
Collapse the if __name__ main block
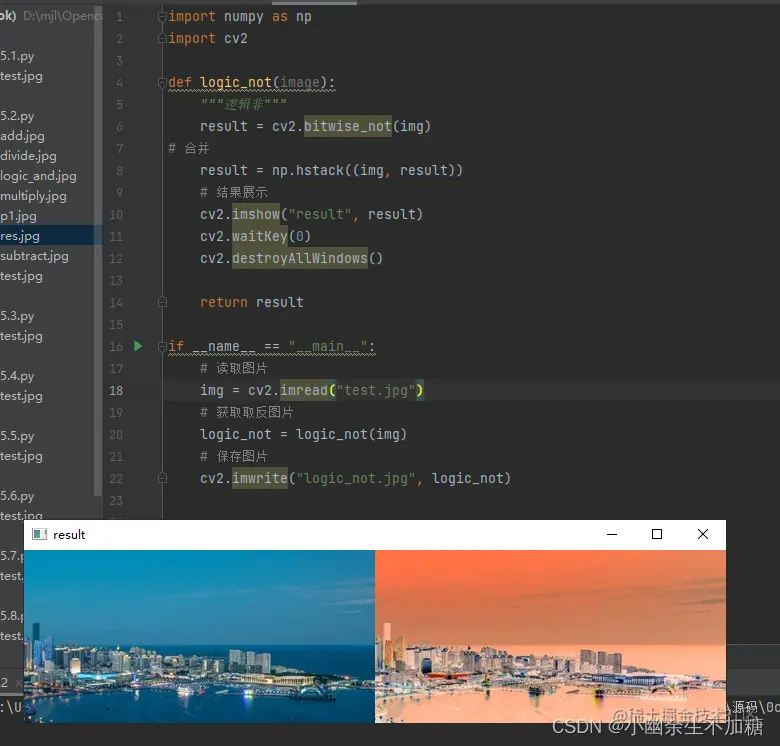(162, 346)
